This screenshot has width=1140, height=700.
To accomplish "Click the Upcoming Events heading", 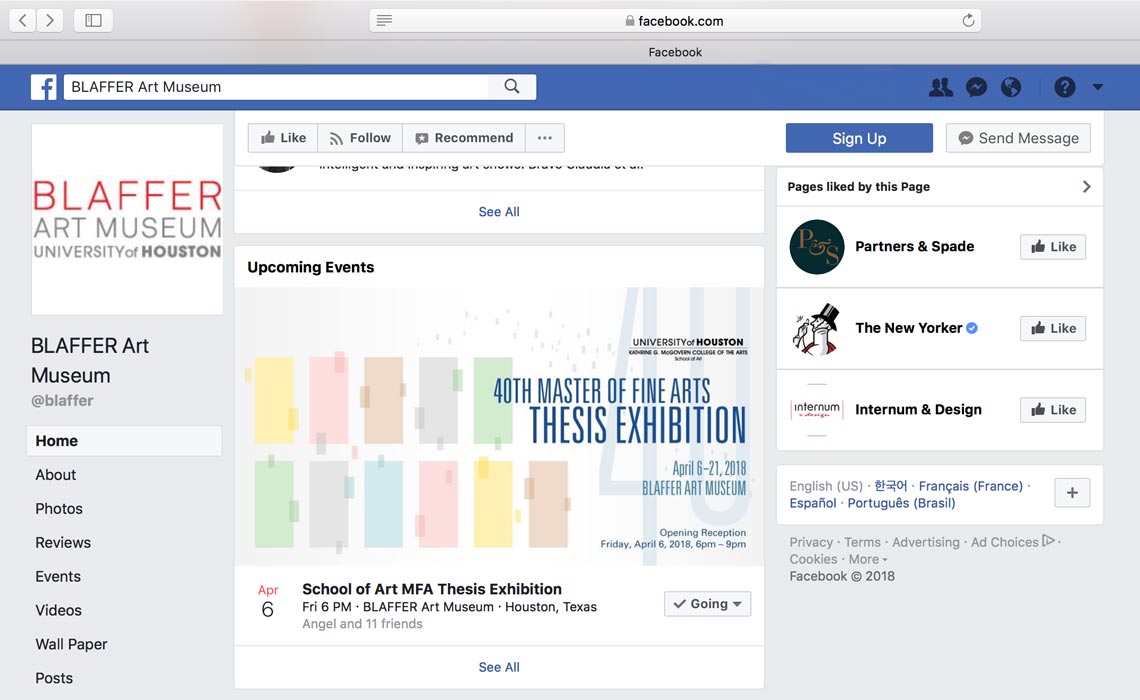I will click(x=310, y=267).
